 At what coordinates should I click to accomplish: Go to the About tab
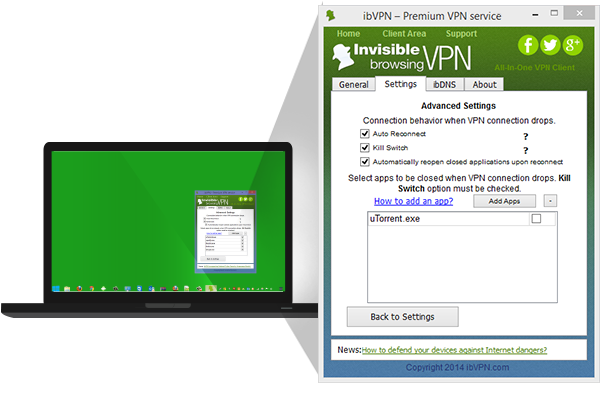tap(484, 84)
